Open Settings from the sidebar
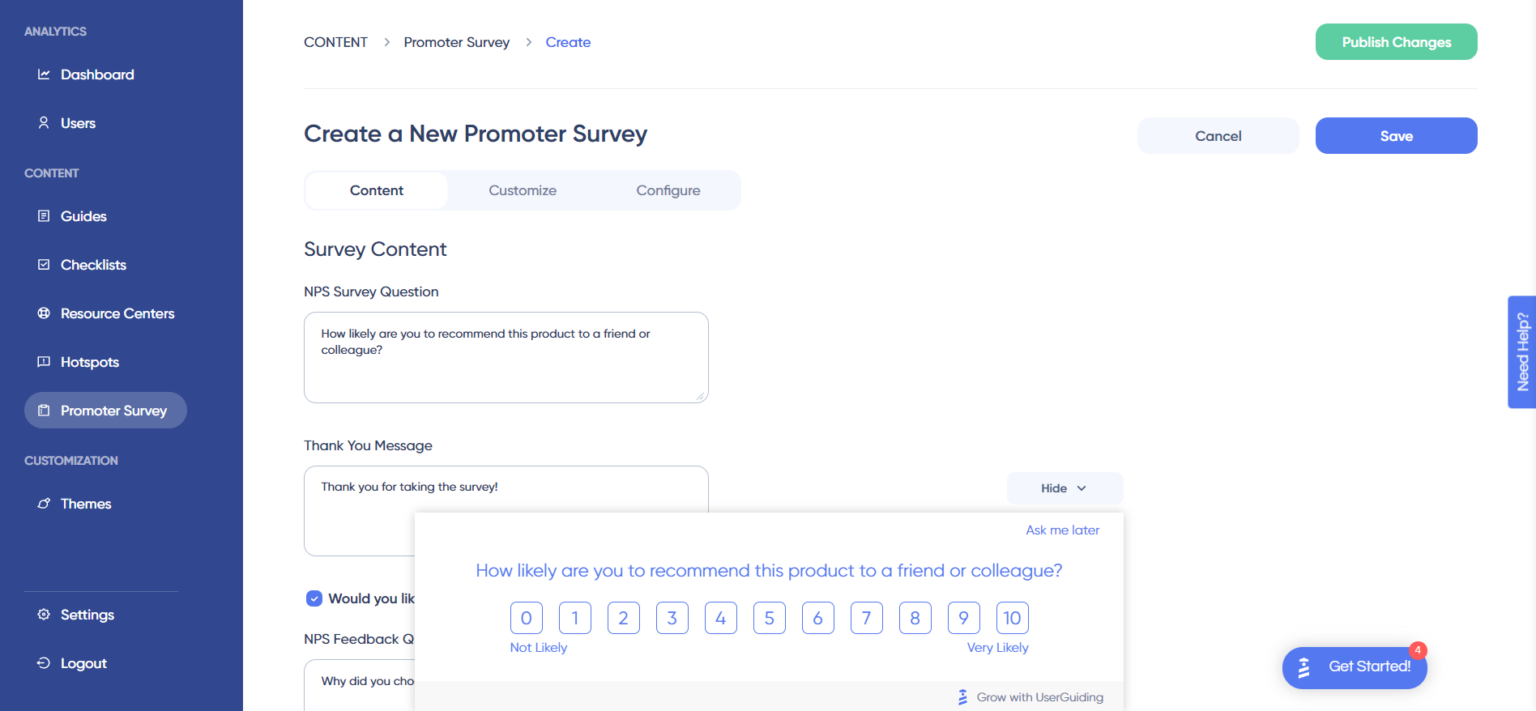The width and height of the screenshot is (1536, 711). tap(86, 614)
